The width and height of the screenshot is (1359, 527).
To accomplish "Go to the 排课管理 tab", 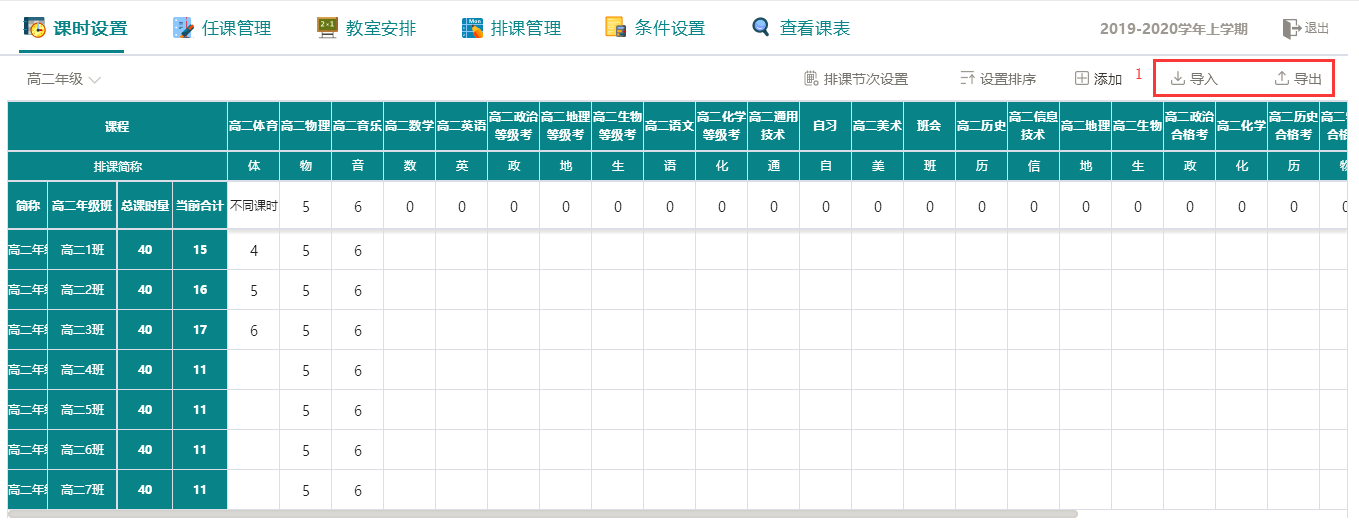I will tap(511, 28).
